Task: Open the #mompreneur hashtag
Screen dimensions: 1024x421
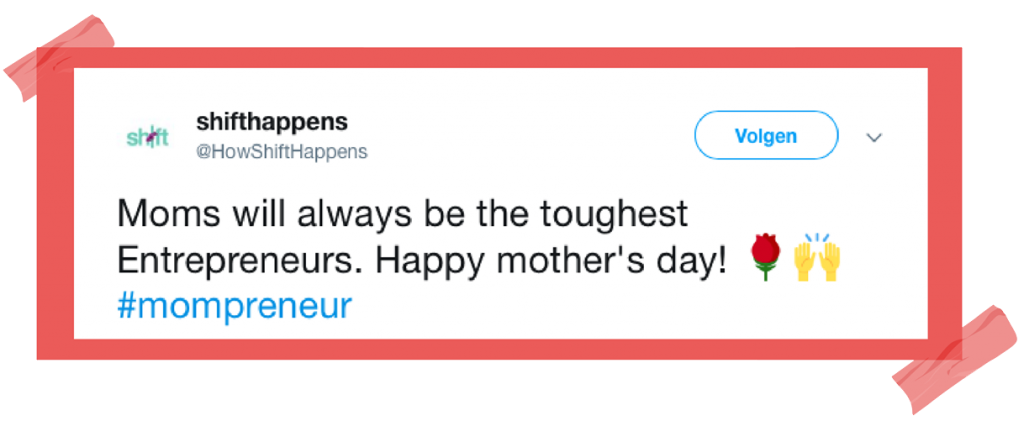Action: tap(234, 306)
